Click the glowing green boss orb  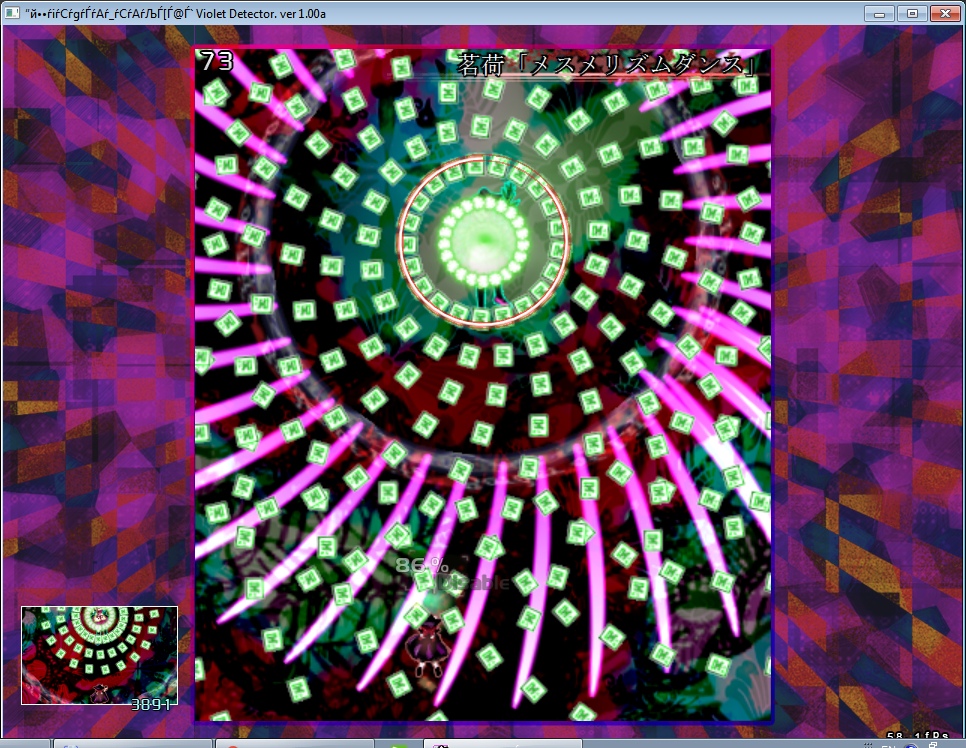point(484,240)
